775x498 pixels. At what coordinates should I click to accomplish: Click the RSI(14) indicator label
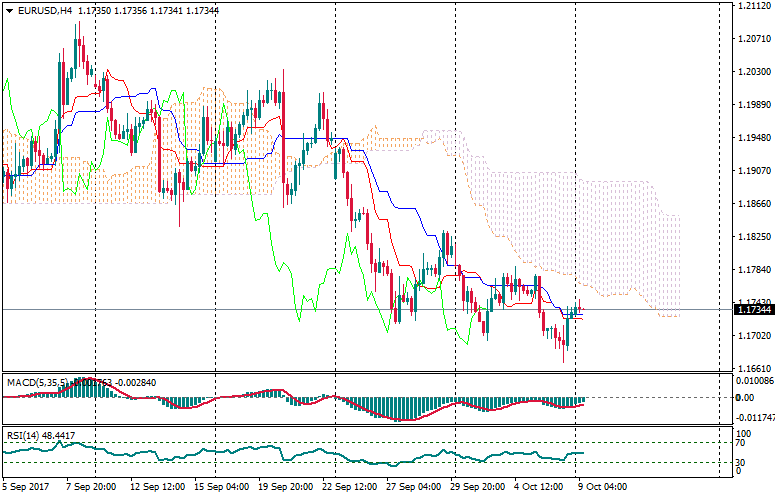[x=20, y=408]
